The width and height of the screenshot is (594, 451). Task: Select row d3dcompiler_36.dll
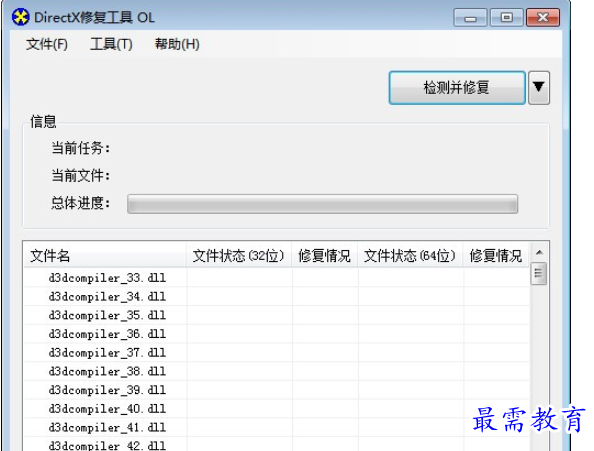coord(277,334)
